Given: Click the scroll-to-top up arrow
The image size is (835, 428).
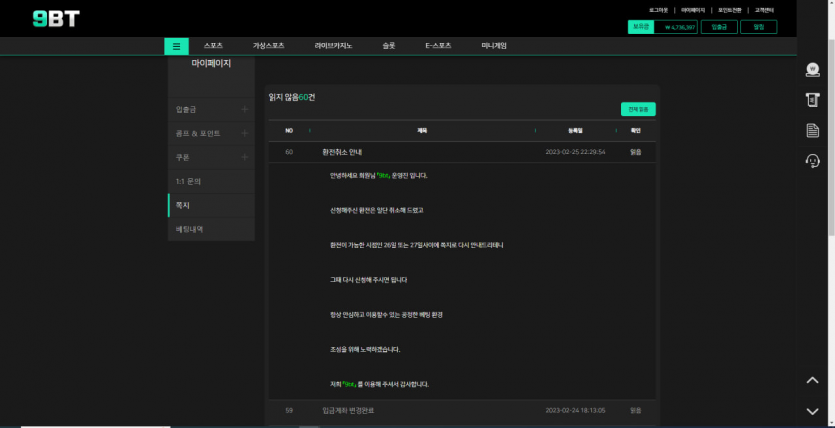Looking at the screenshot, I should click(812, 380).
